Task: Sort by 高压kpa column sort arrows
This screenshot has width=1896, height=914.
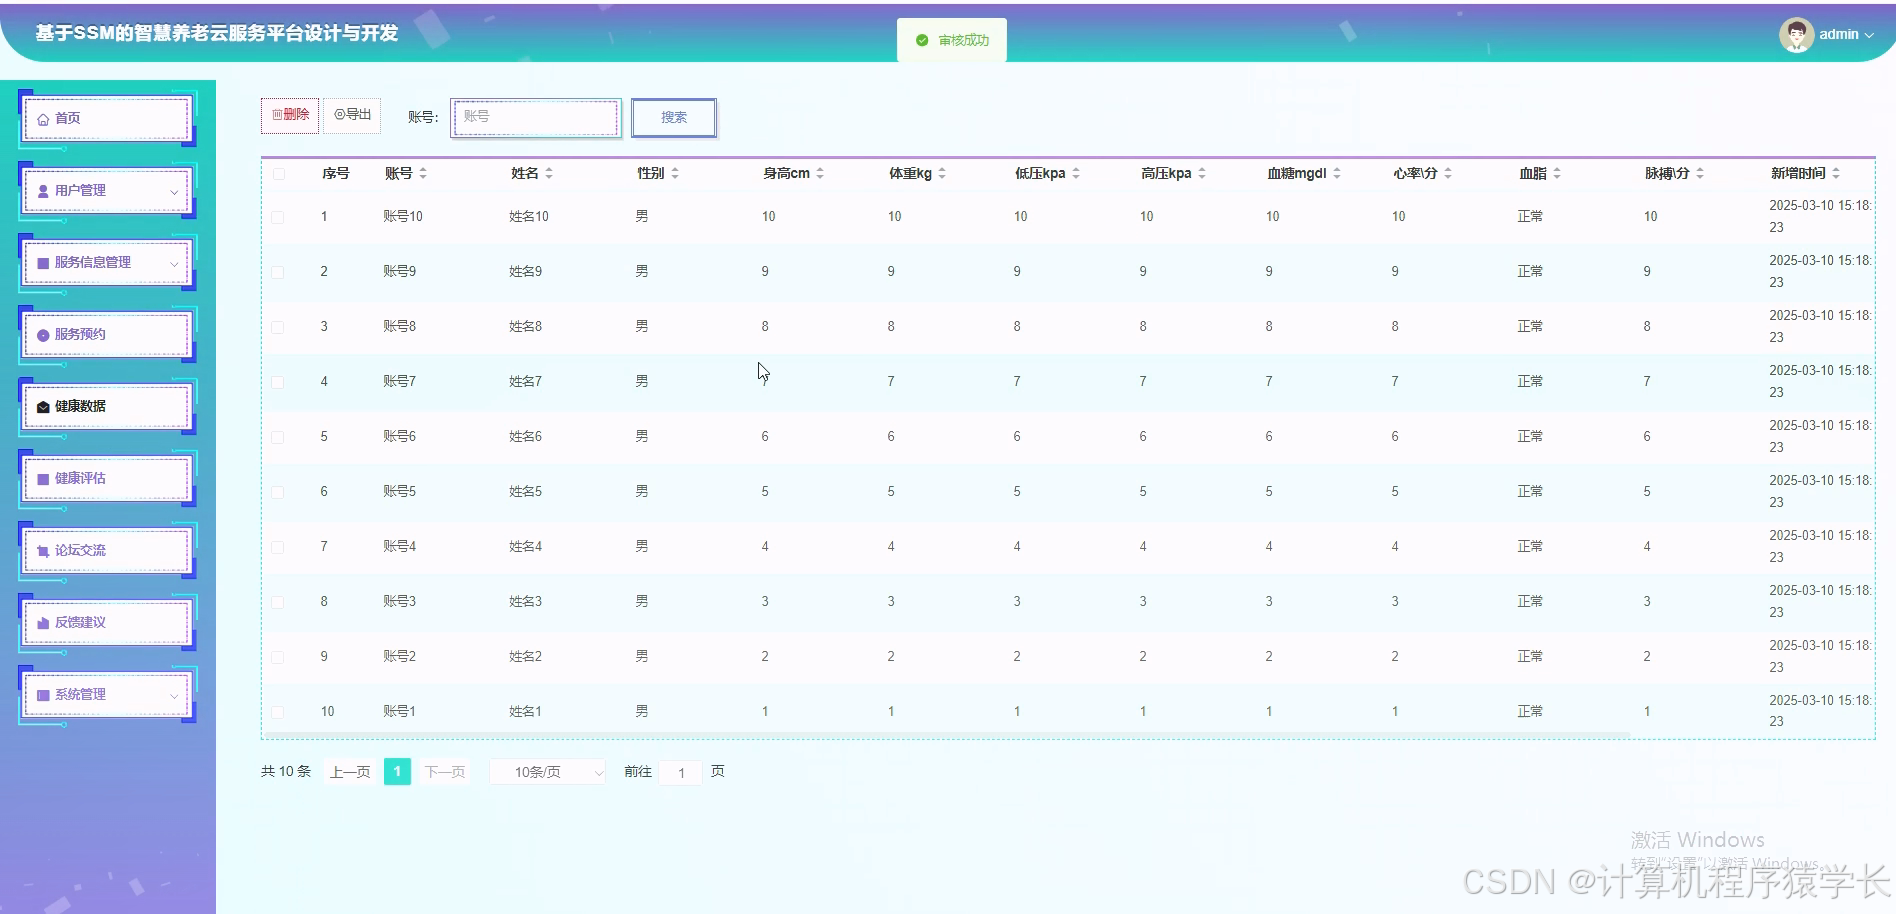Action: [x=1202, y=173]
